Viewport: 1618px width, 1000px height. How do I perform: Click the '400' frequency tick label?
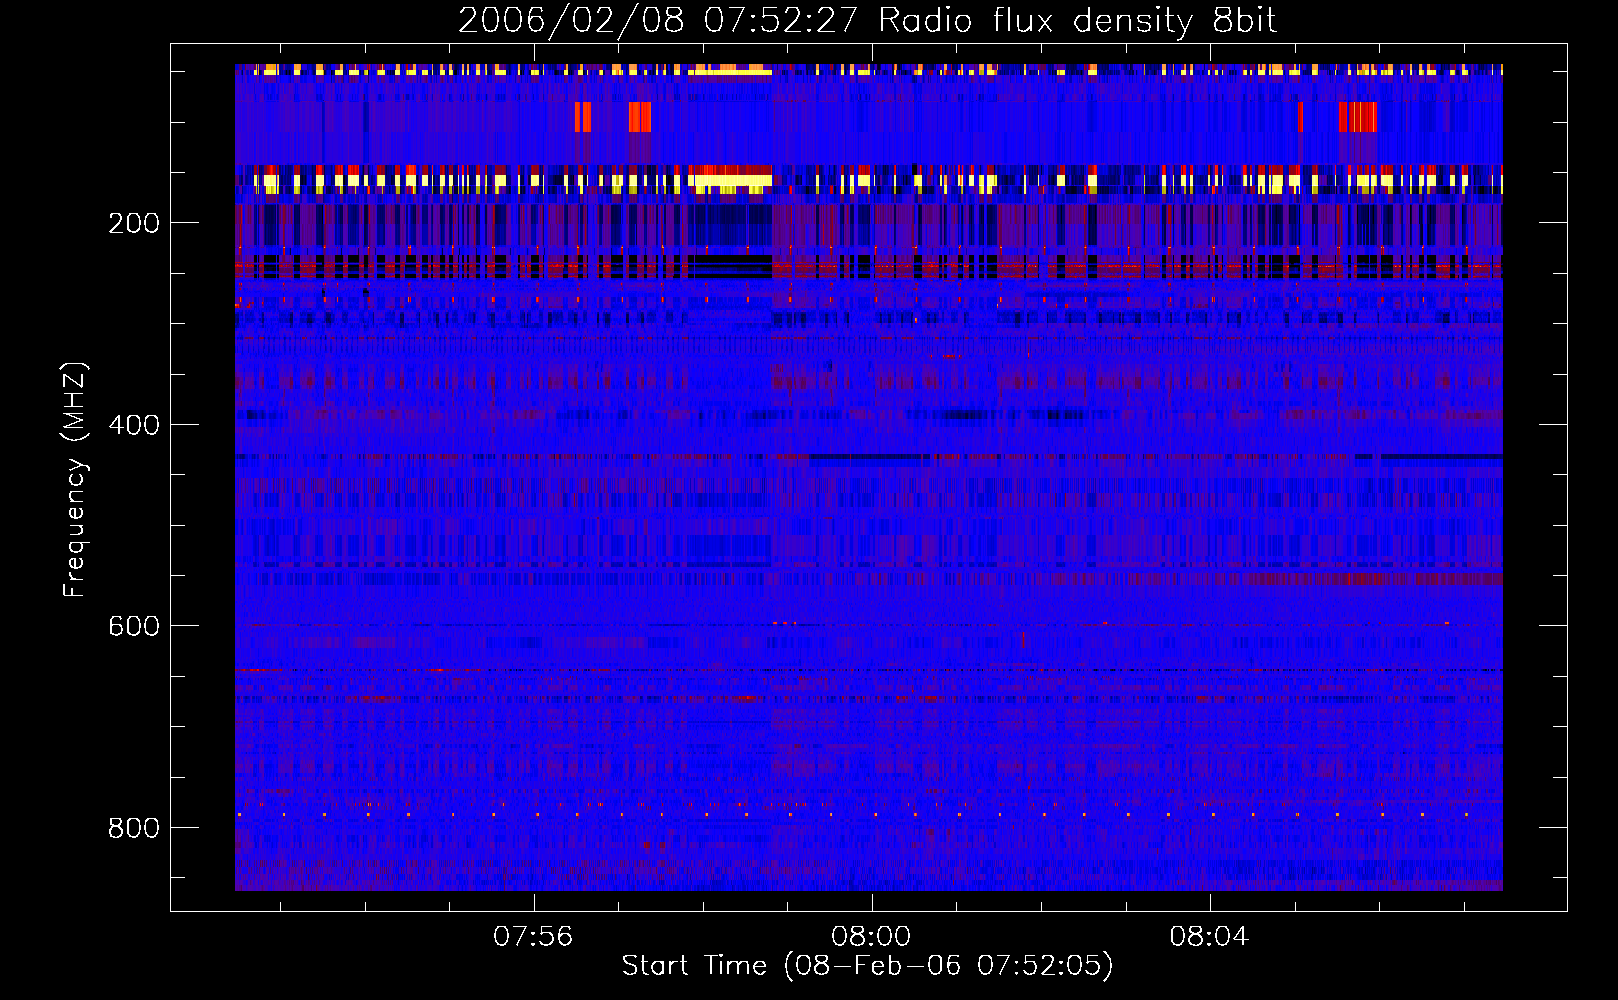pos(134,425)
